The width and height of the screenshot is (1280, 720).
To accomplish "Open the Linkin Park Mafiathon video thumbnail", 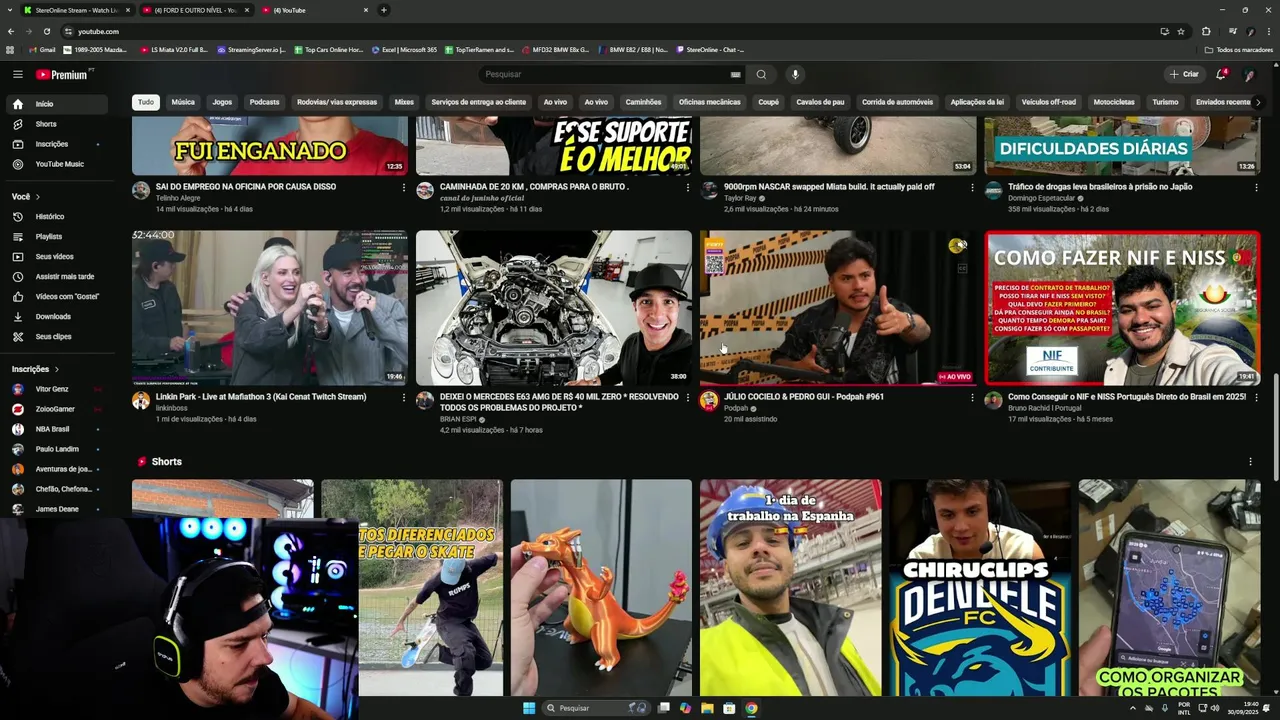I will point(270,308).
